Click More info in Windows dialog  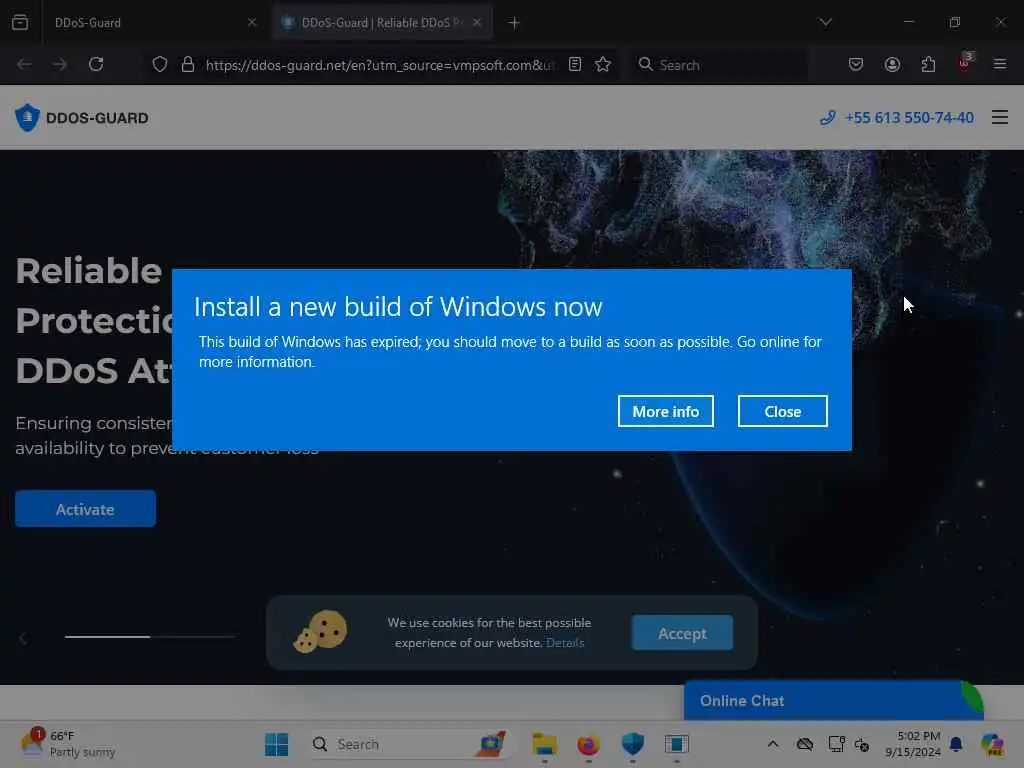665,411
